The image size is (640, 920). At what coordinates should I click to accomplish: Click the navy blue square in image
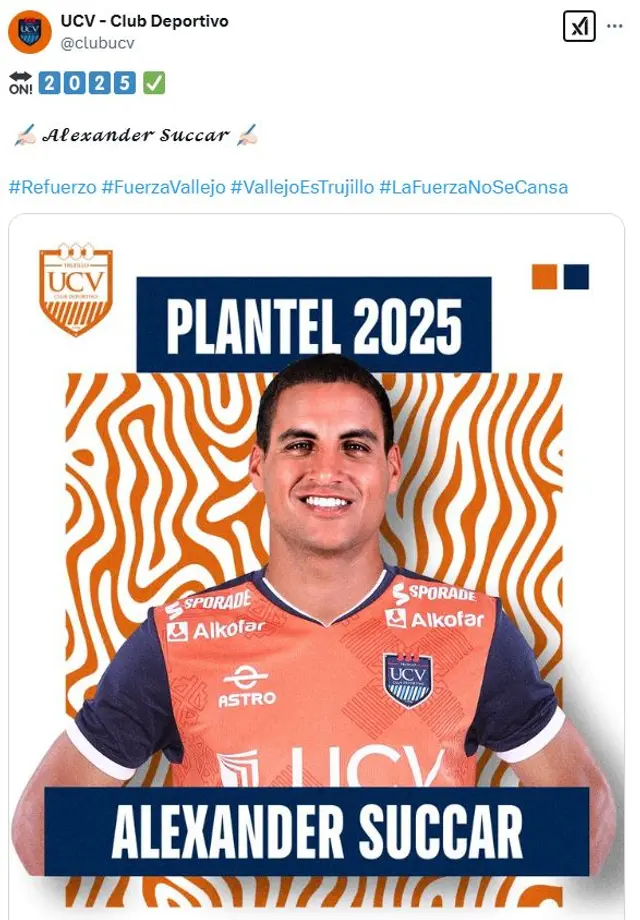coord(576,276)
